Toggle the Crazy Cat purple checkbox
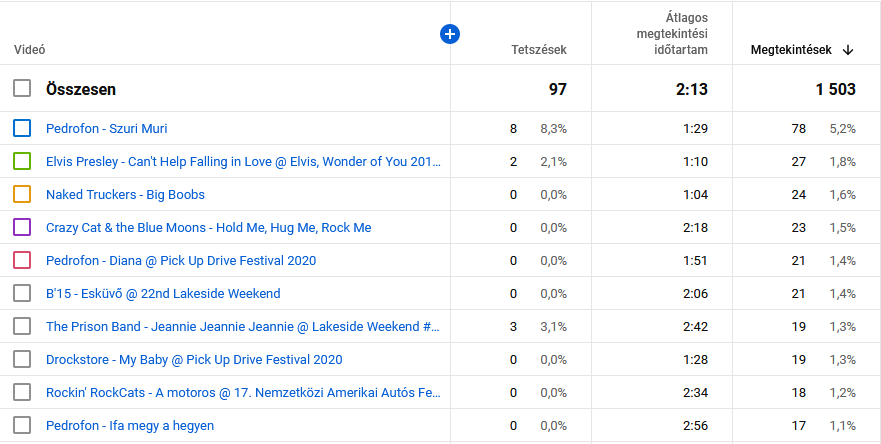This screenshot has width=881, height=444. coord(22,227)
